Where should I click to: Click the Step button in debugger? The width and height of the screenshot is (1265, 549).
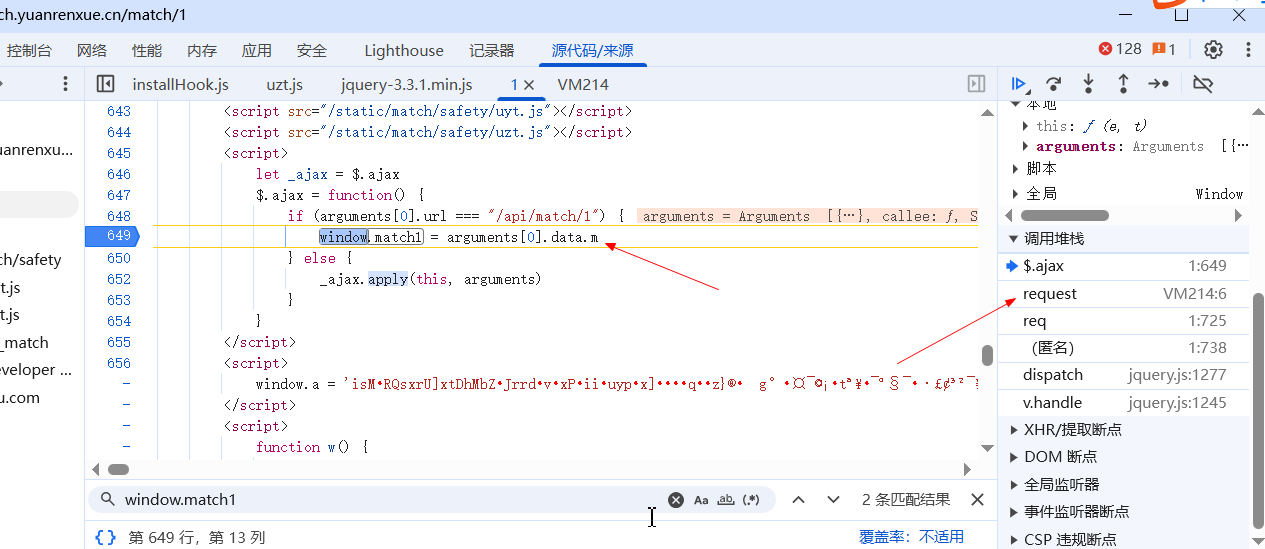coord(1158,84)
